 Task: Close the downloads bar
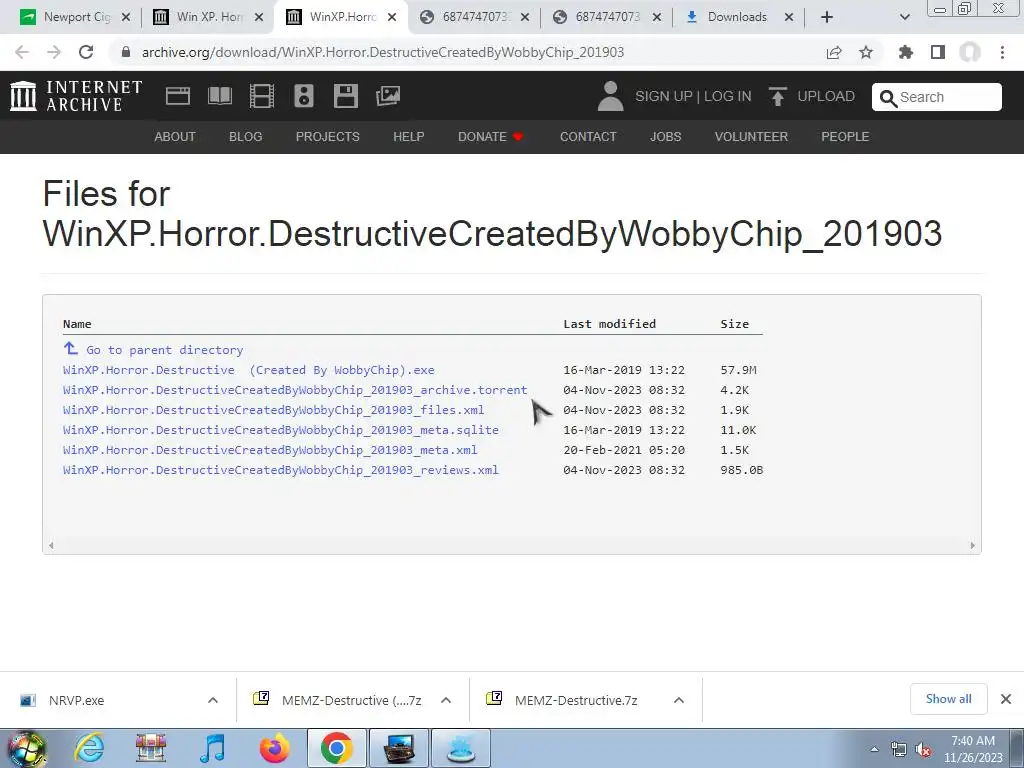[1006, 699]
